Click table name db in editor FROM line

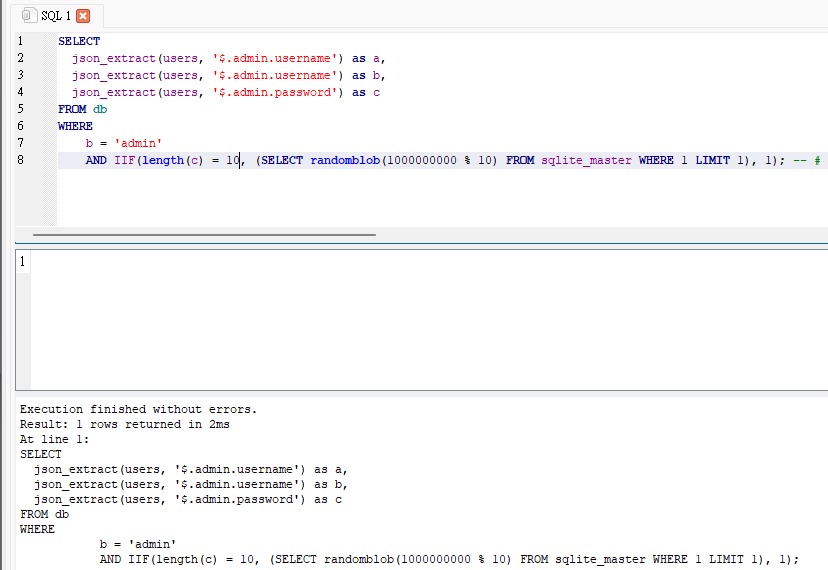[100, 109]
